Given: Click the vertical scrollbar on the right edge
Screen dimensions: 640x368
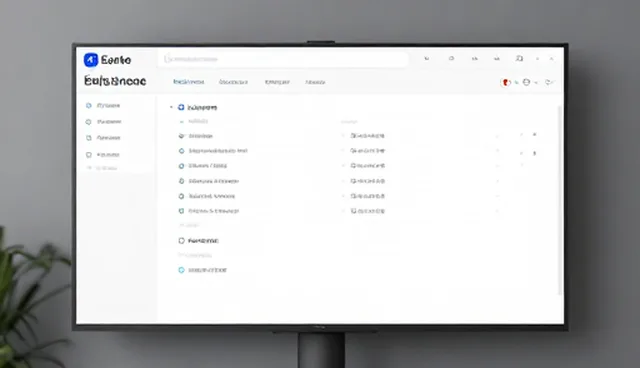Looking at the screenshot, I should [560, 200].
